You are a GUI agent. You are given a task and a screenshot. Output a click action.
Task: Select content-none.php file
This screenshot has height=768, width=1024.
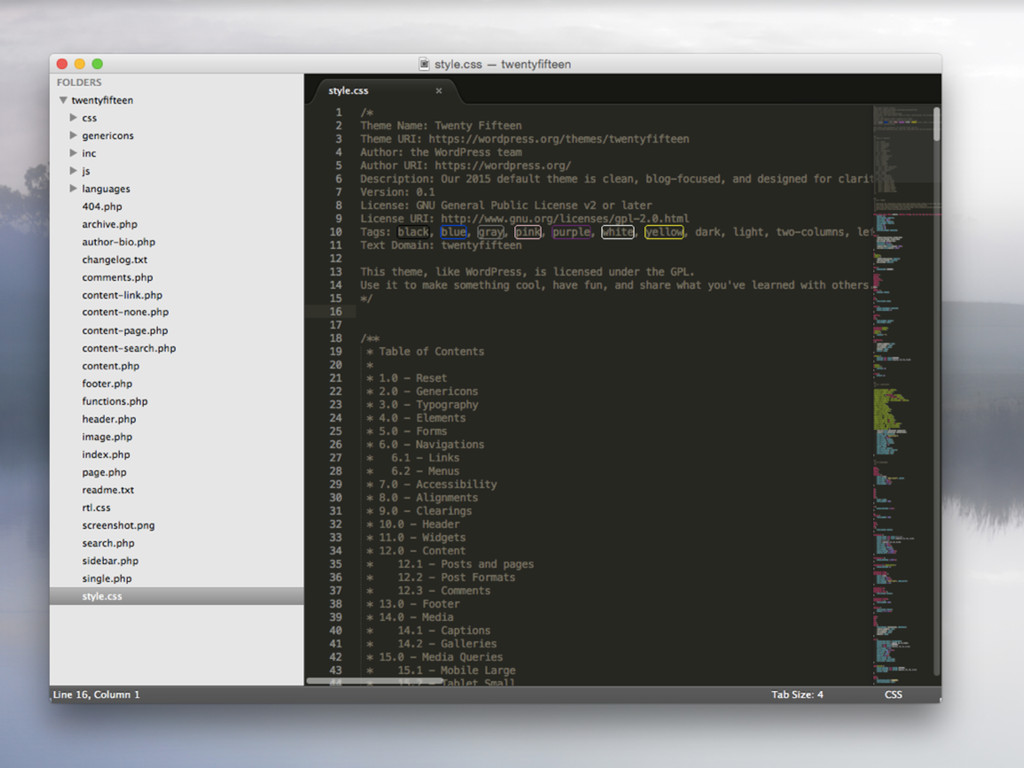[x=125, y=312]
